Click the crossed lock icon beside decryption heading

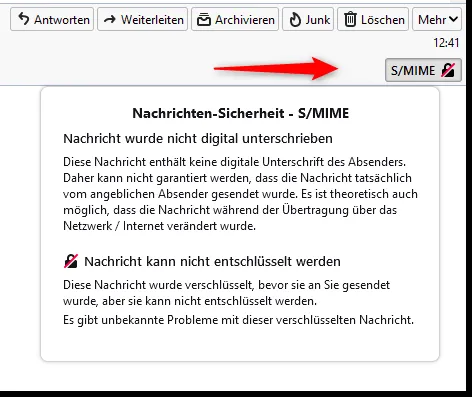71,261
